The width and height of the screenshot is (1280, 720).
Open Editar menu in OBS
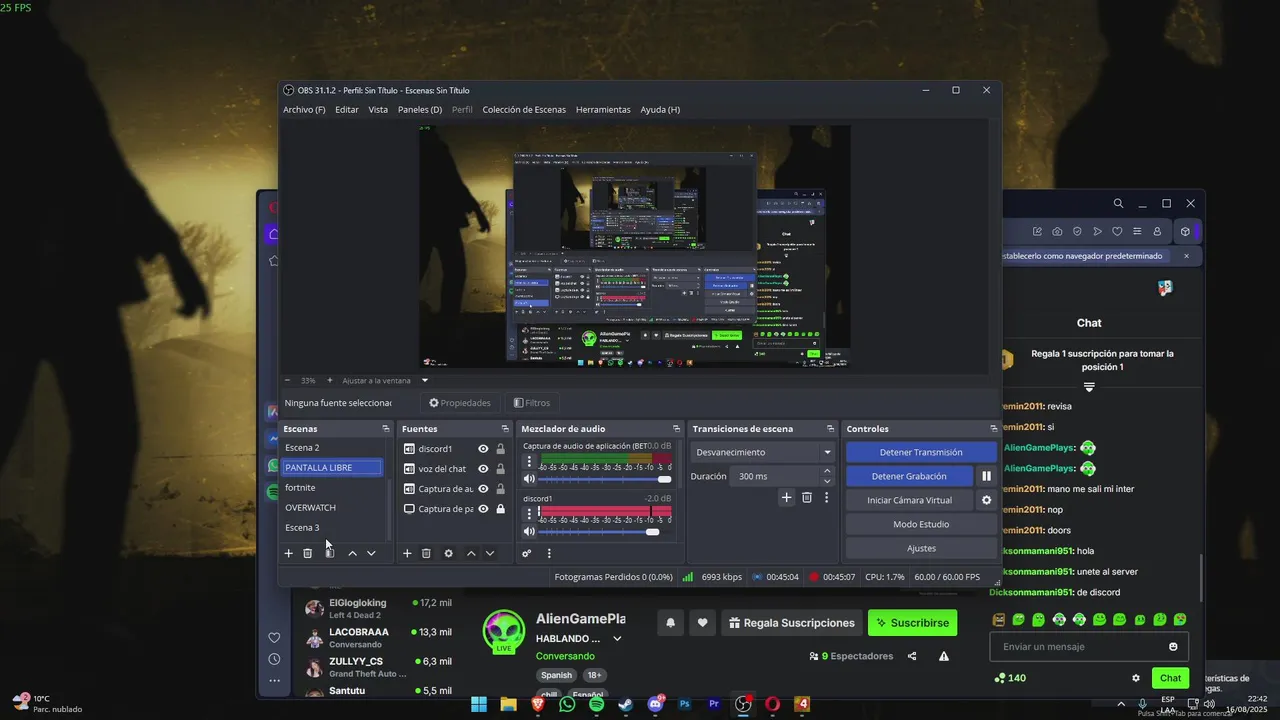point(347,110)
